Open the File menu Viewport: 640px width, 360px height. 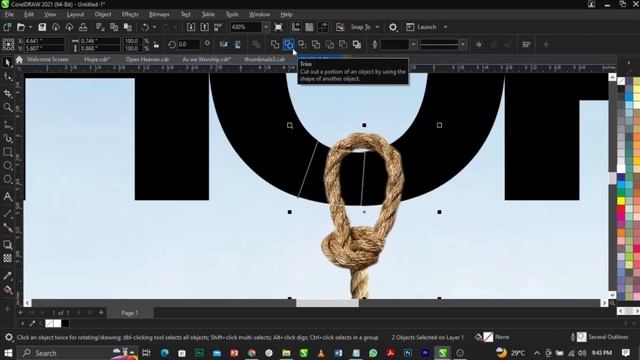coord(9,14)
